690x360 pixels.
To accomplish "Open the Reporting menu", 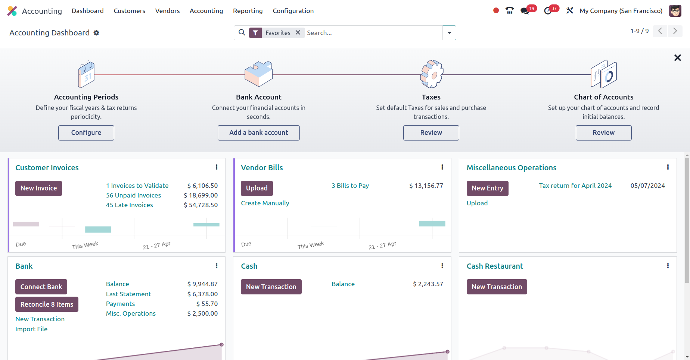I will [248, 11].
